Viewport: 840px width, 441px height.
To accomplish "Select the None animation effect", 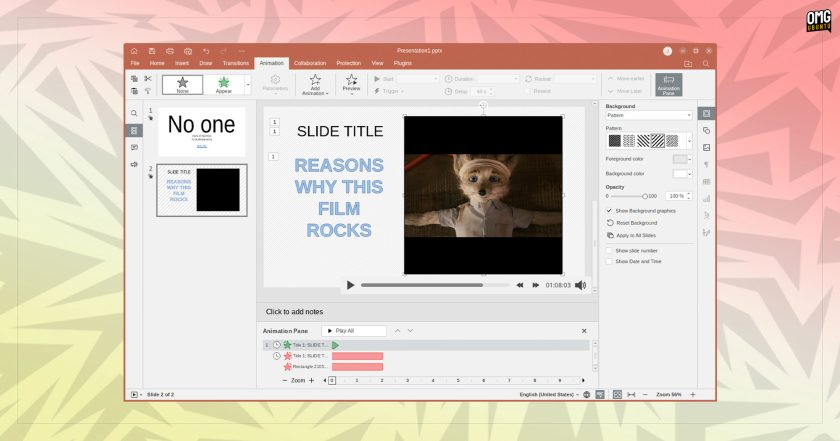I will tap(183, 85).
